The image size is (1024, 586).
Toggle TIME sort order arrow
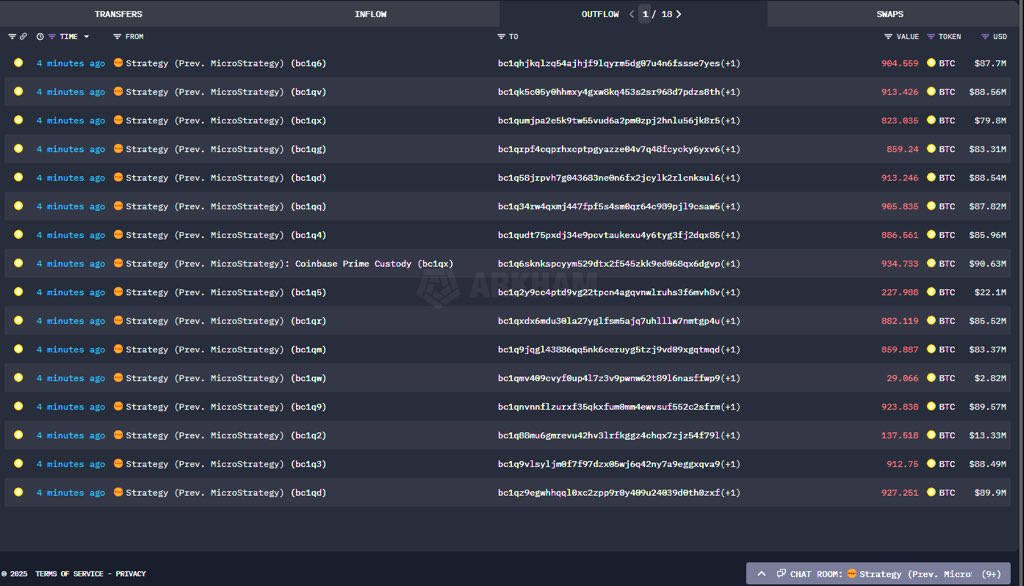[x=86, y=37]
